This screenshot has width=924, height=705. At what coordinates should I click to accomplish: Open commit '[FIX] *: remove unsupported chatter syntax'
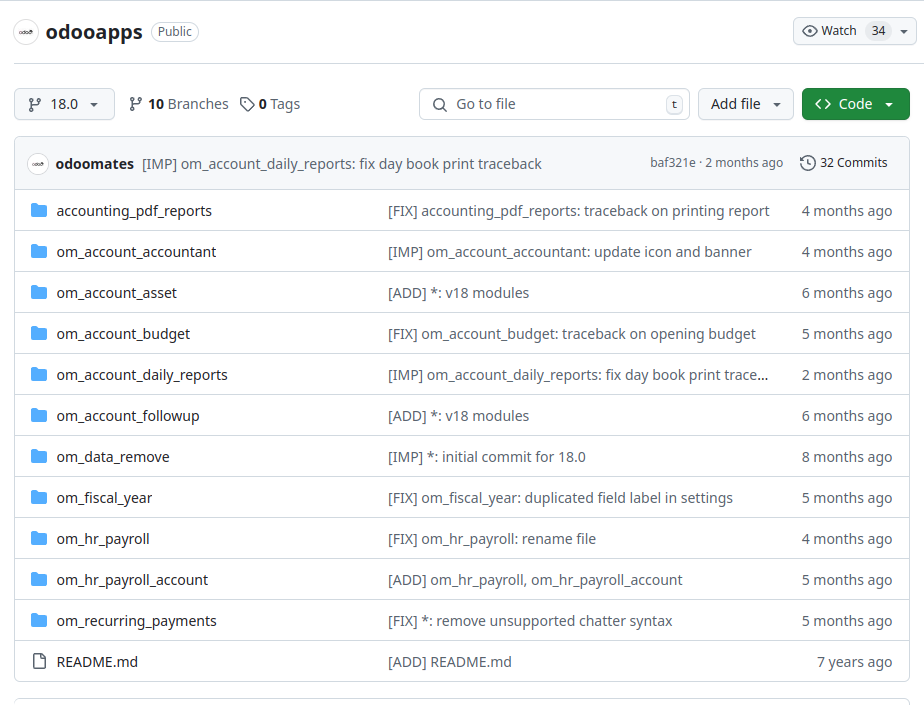click(530, 621)
